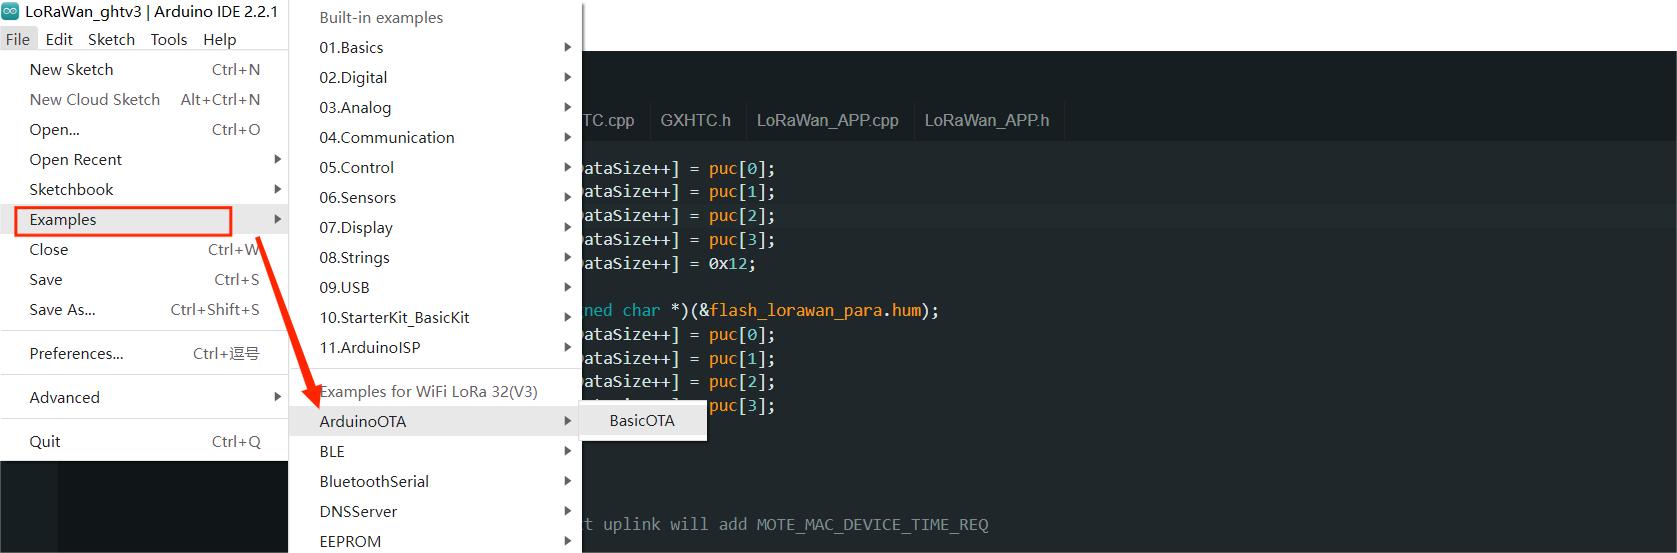Viewport: 1677px width, 553px height.
Task: Click the Examples menu entry
Action: (x=63, y=220)
